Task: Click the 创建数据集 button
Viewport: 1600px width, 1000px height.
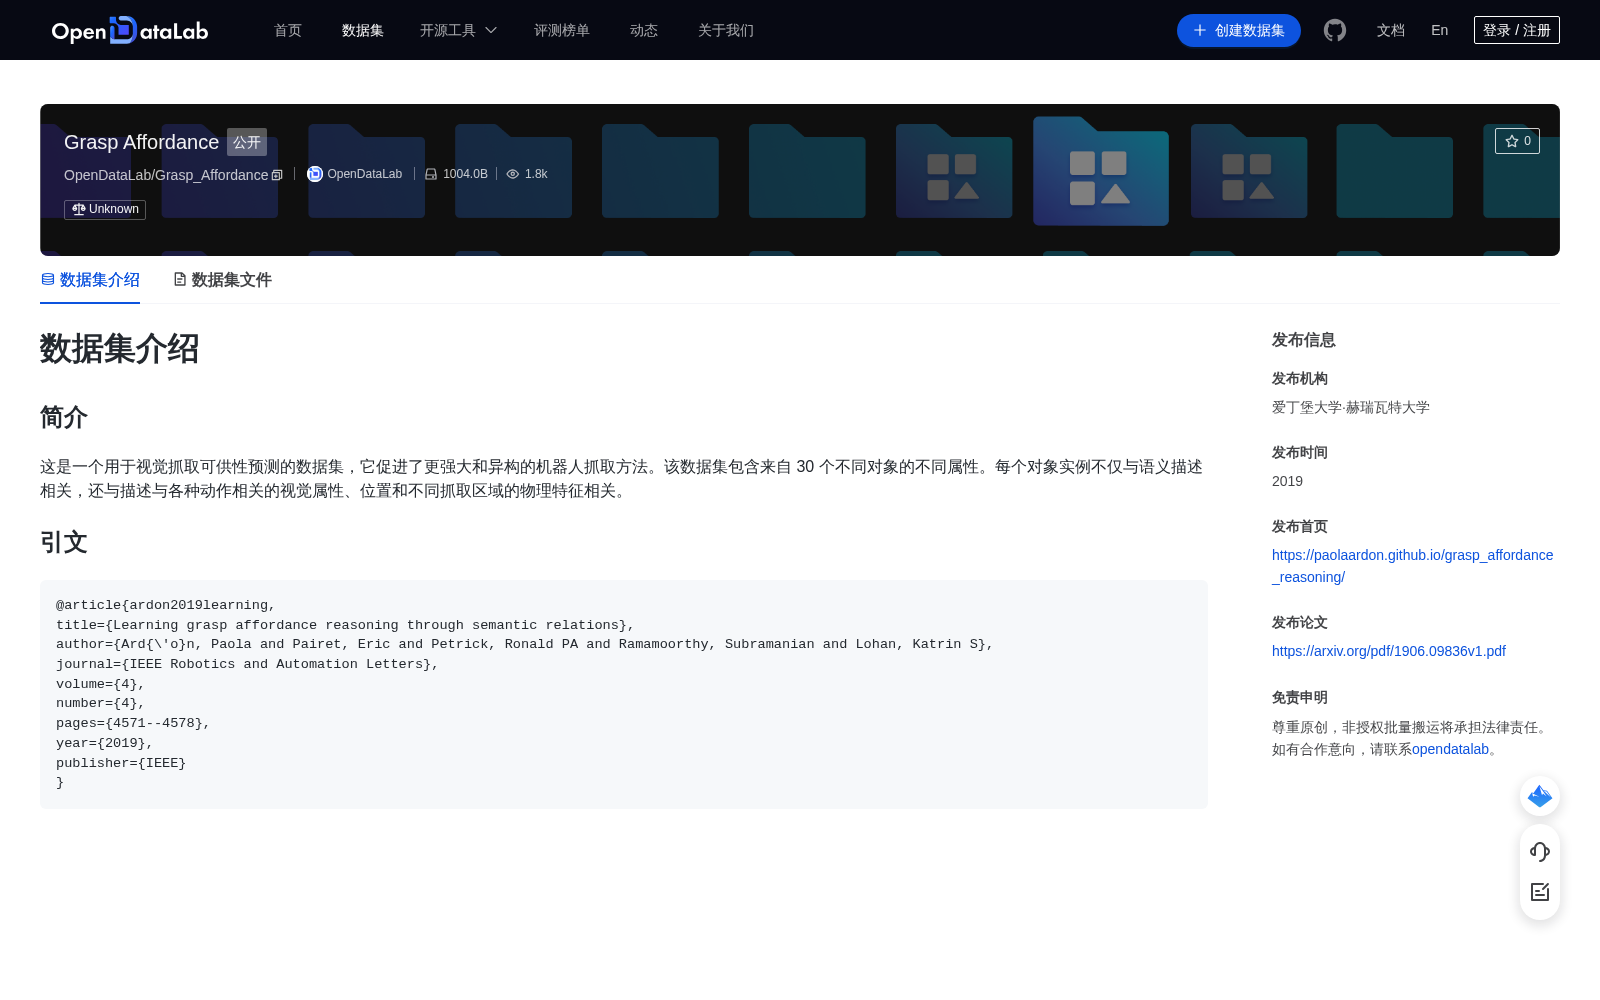Action: pyautogui.click(x=1239, y=30)
